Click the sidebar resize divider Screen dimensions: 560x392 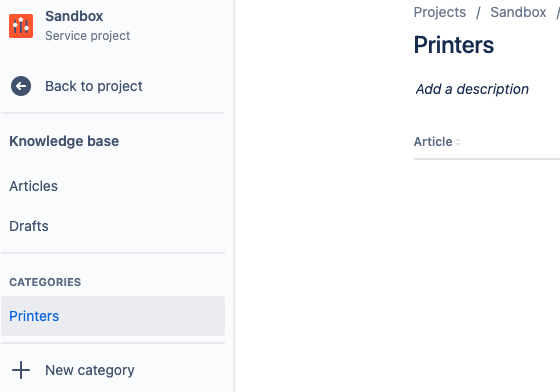[234, 196]
